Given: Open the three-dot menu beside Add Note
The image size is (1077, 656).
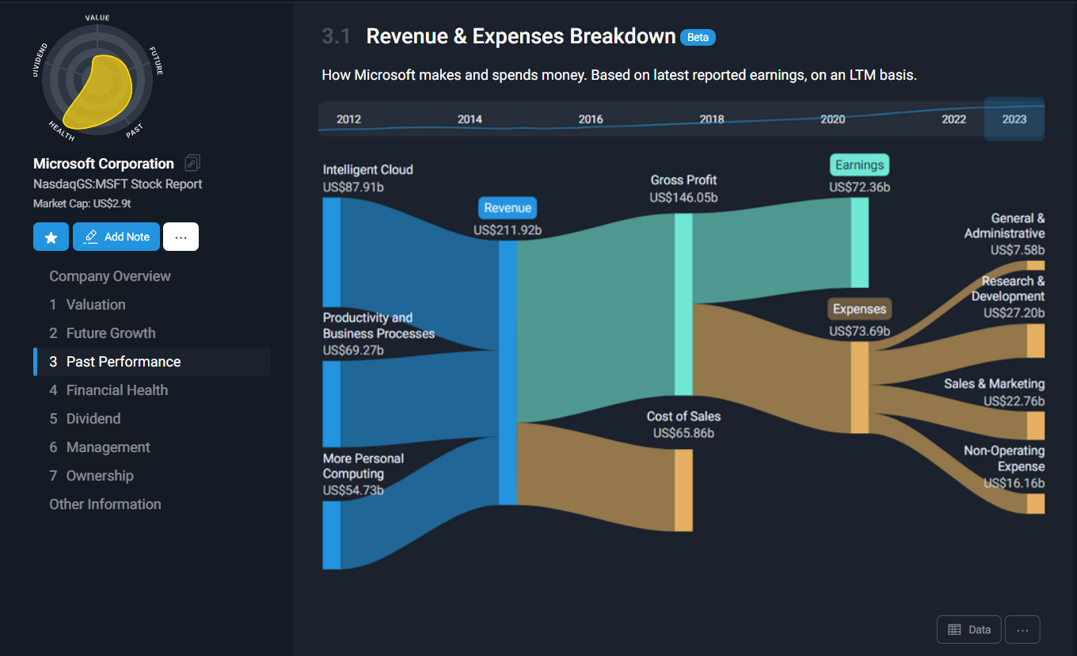Looking at the screenshot, I should click(x=181, y=237).
